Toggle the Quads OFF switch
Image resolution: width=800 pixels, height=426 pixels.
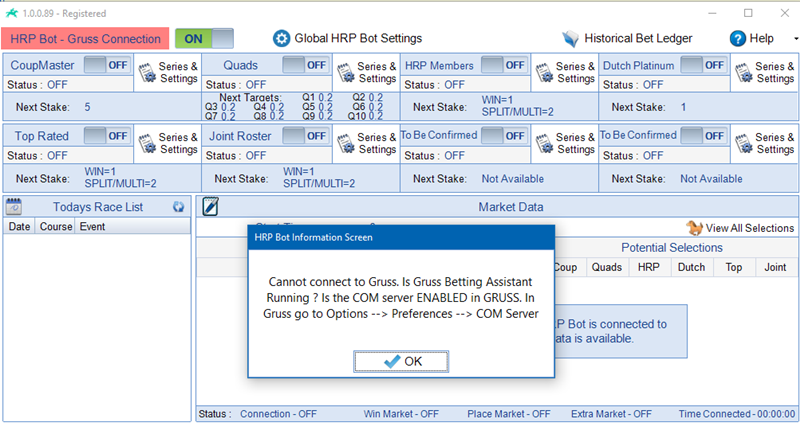tap(305, 65)
